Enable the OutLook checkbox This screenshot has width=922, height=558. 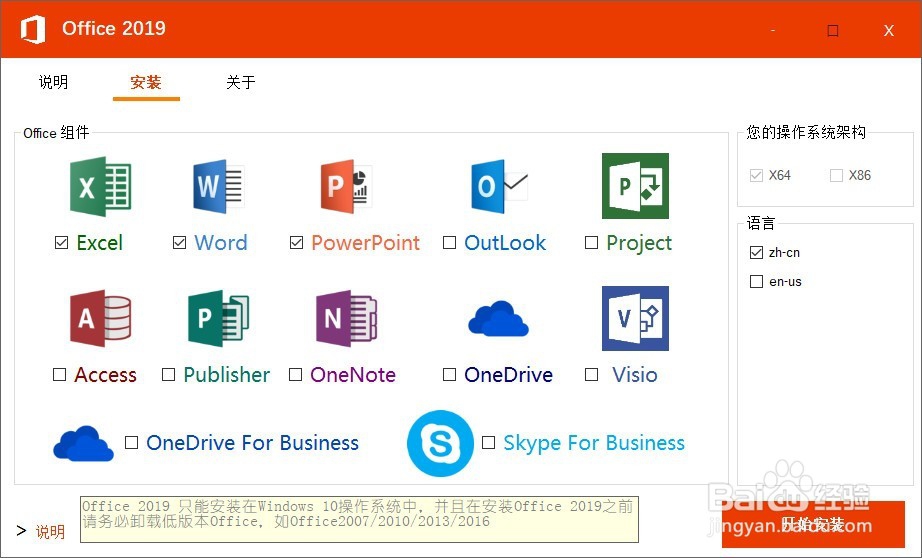click(449, 242)
